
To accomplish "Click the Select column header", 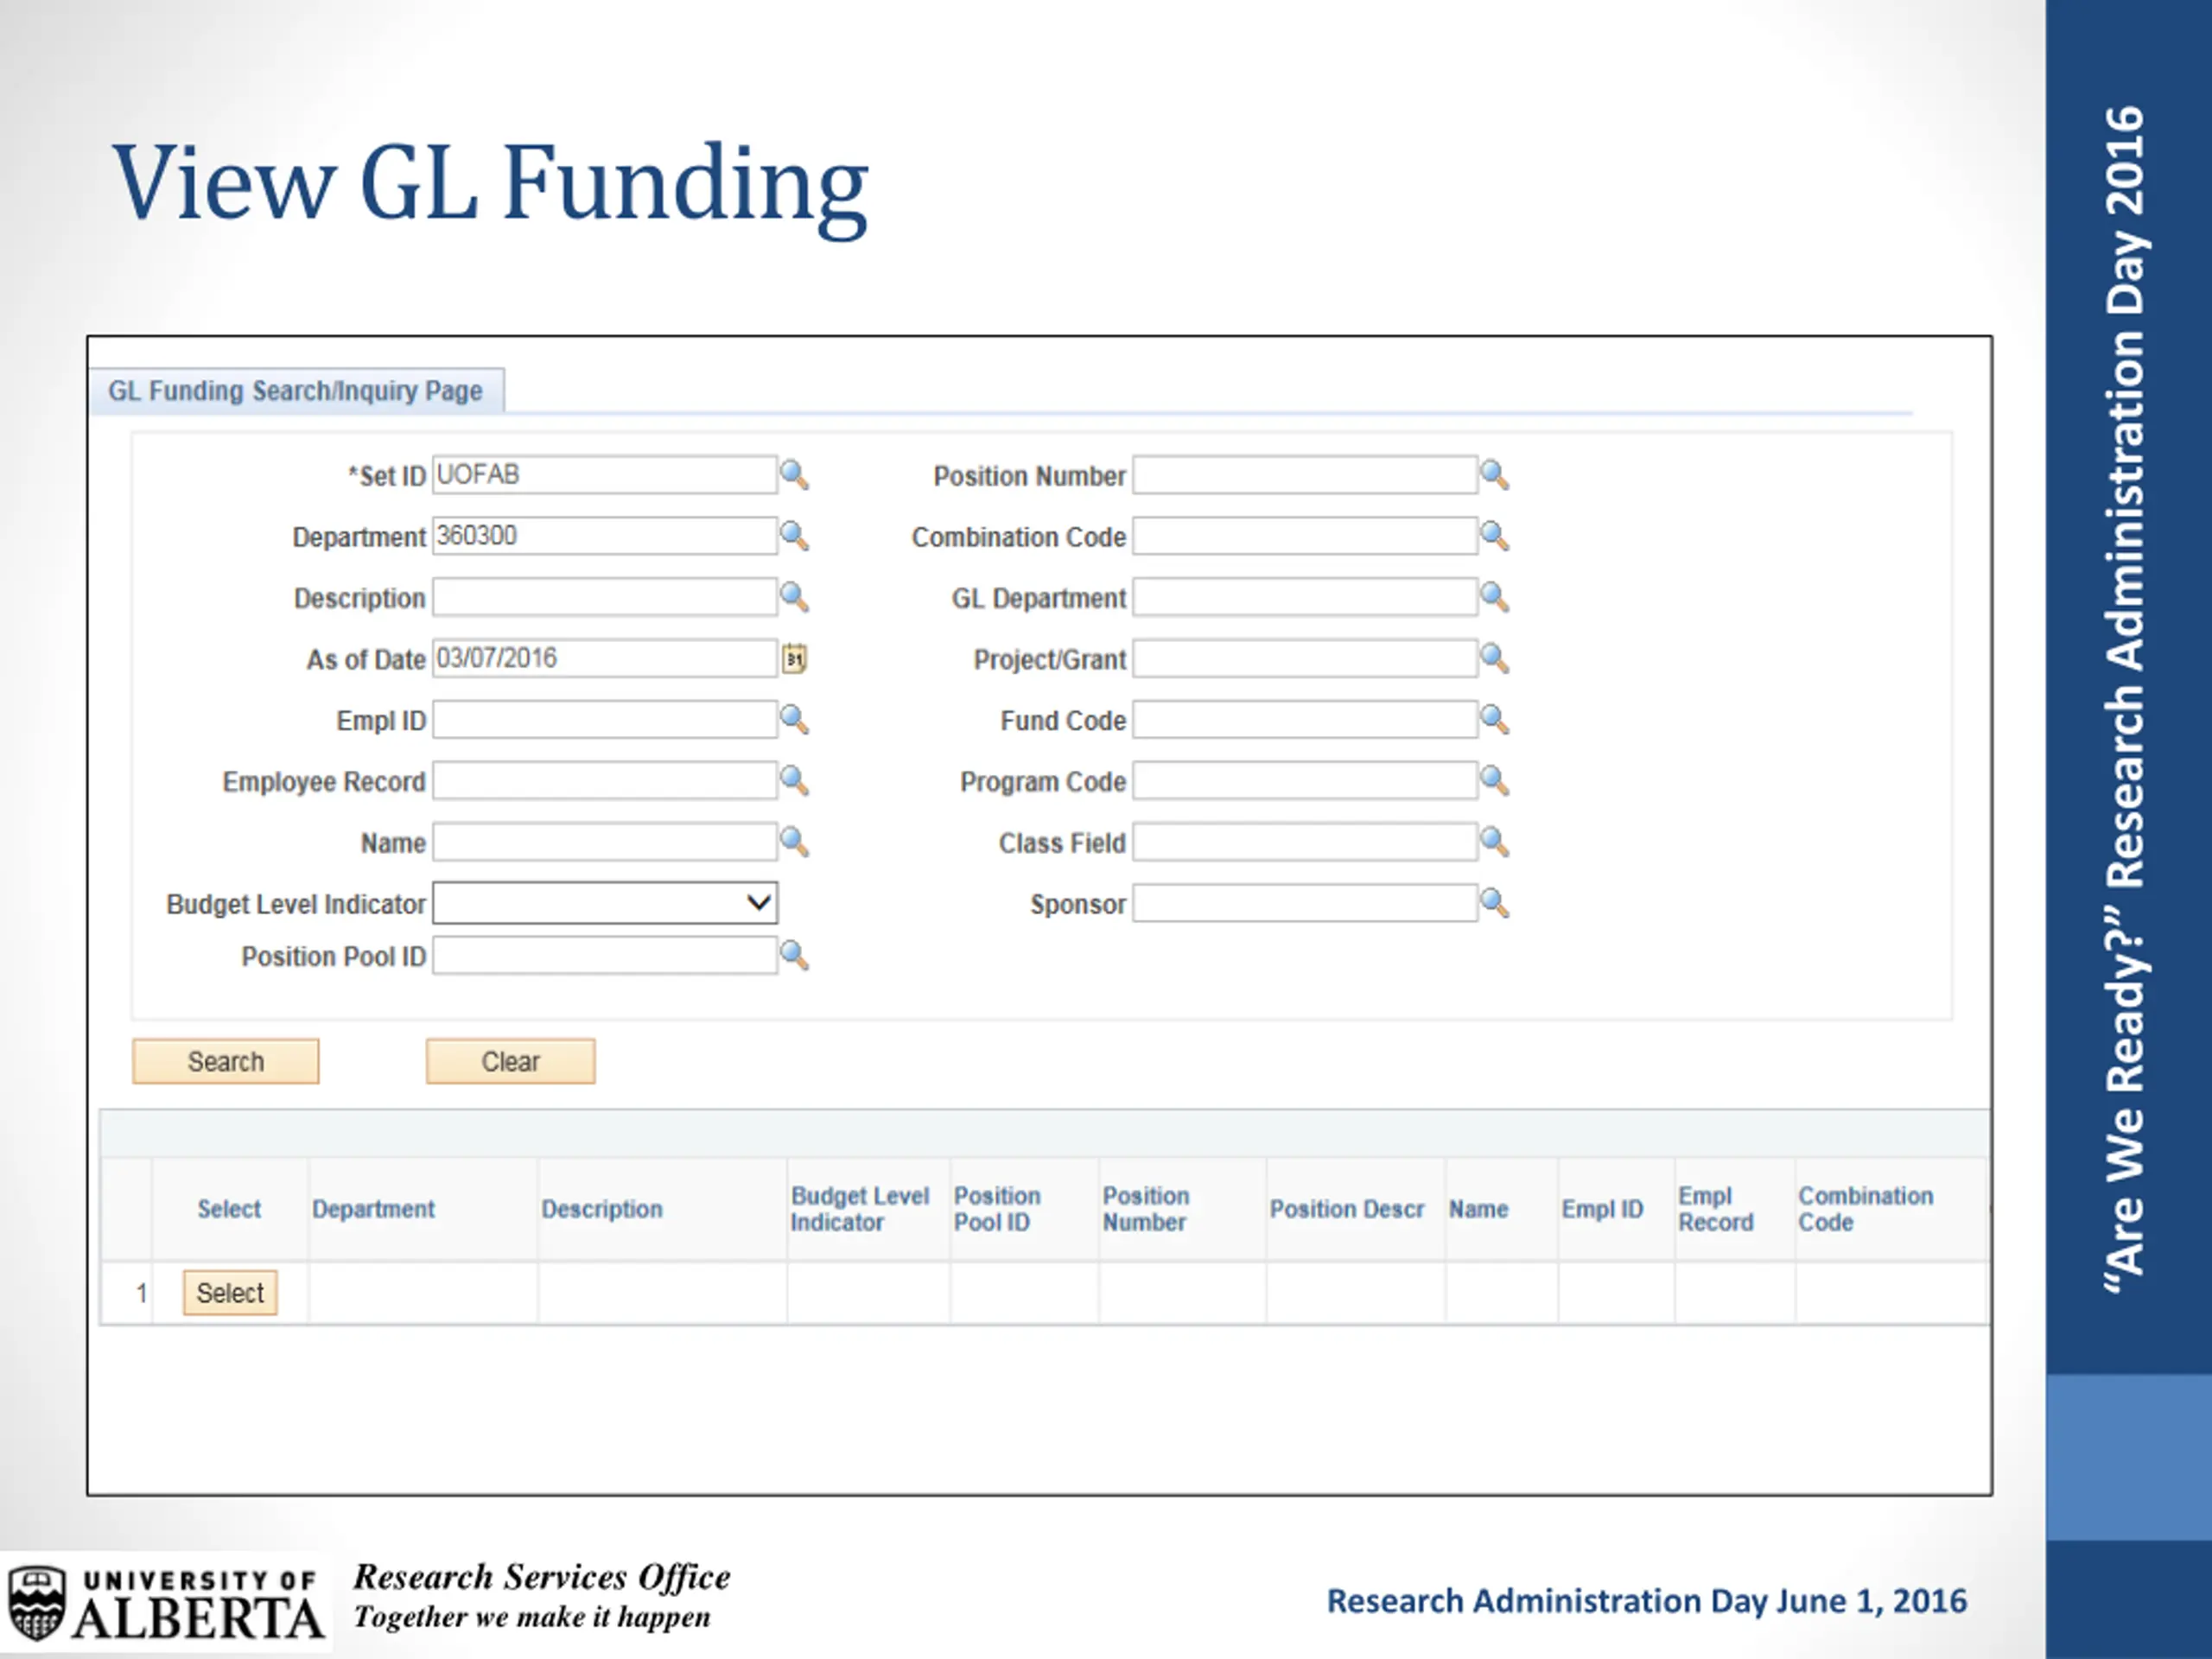I will 229,1209.
